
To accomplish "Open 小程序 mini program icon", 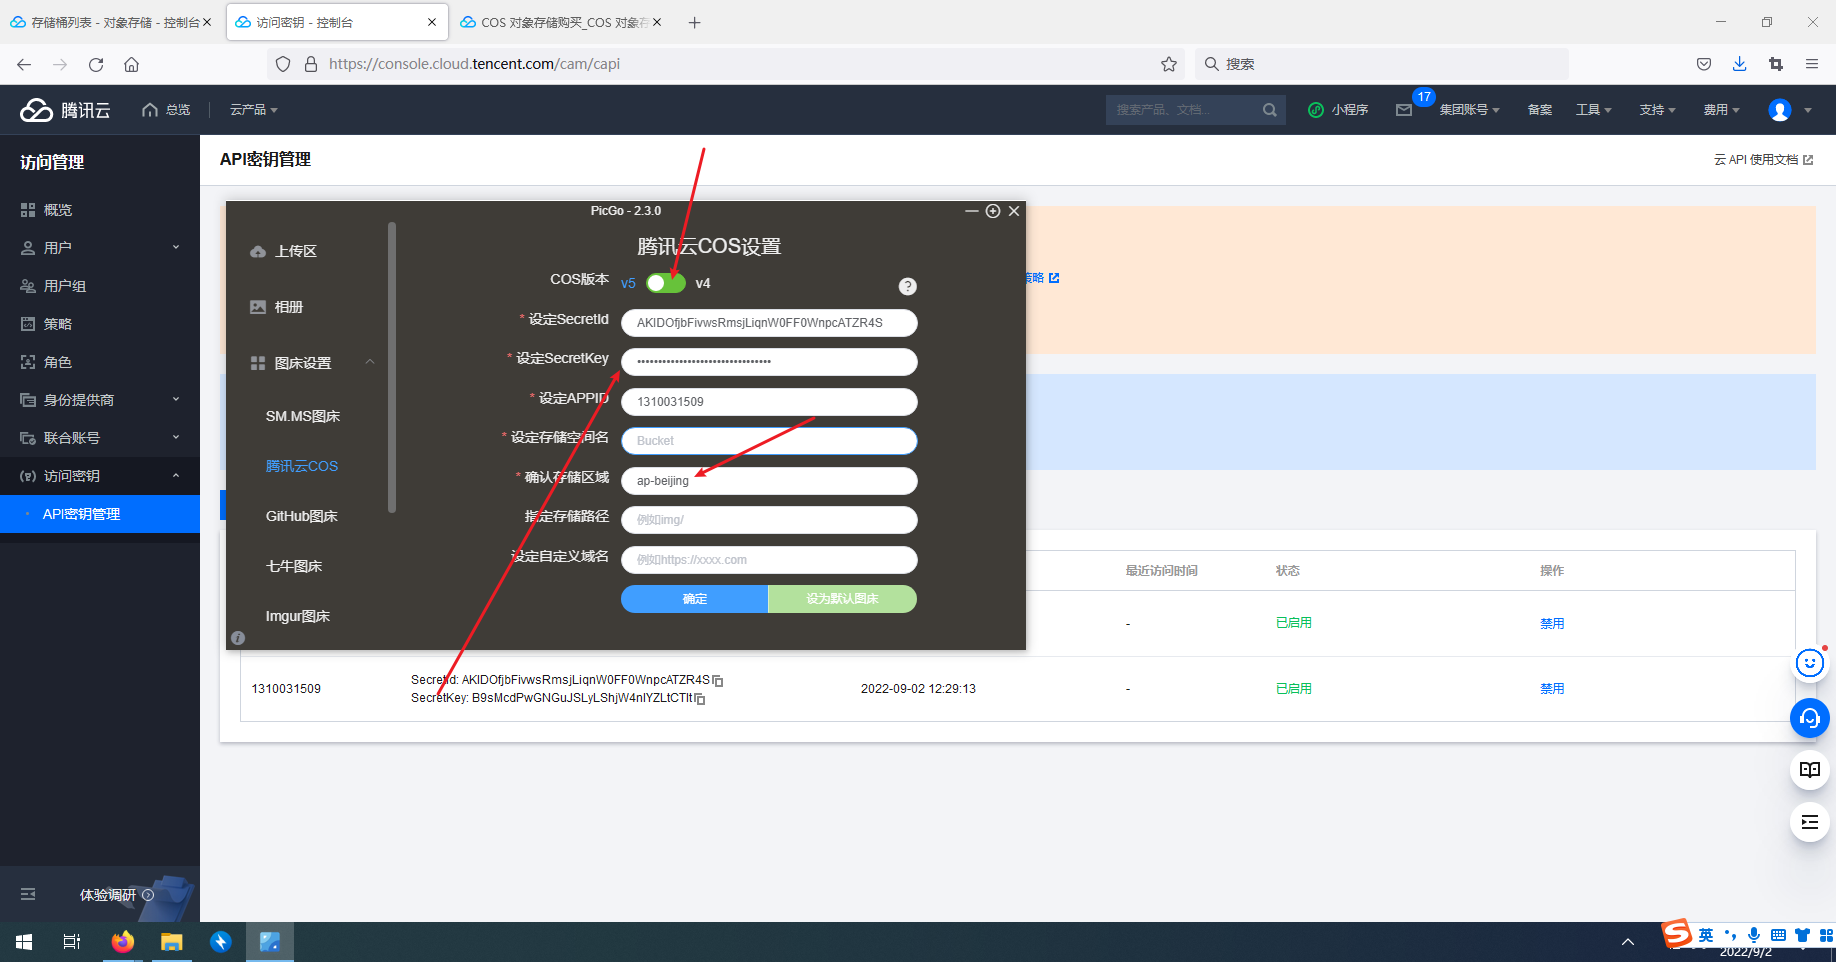I will coord(1338,110).
